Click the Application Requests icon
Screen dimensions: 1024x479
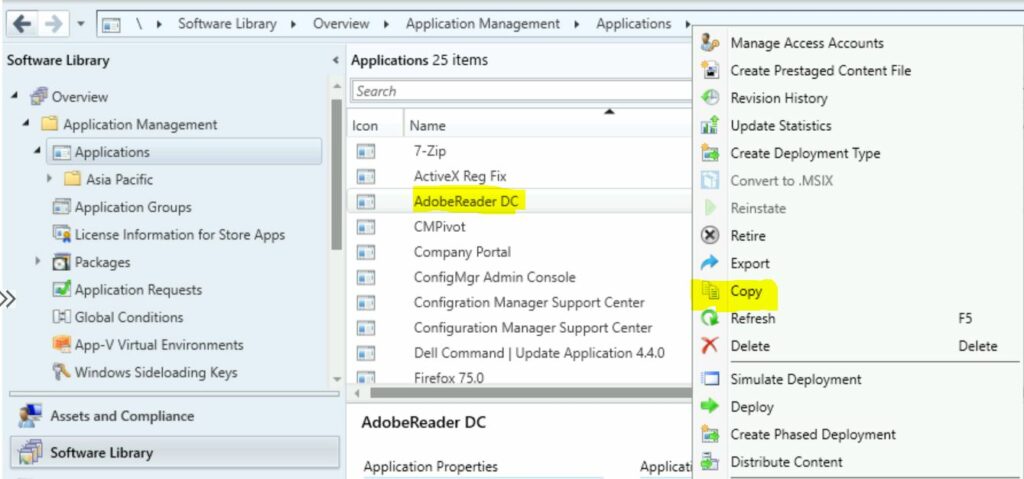(61, 289)
